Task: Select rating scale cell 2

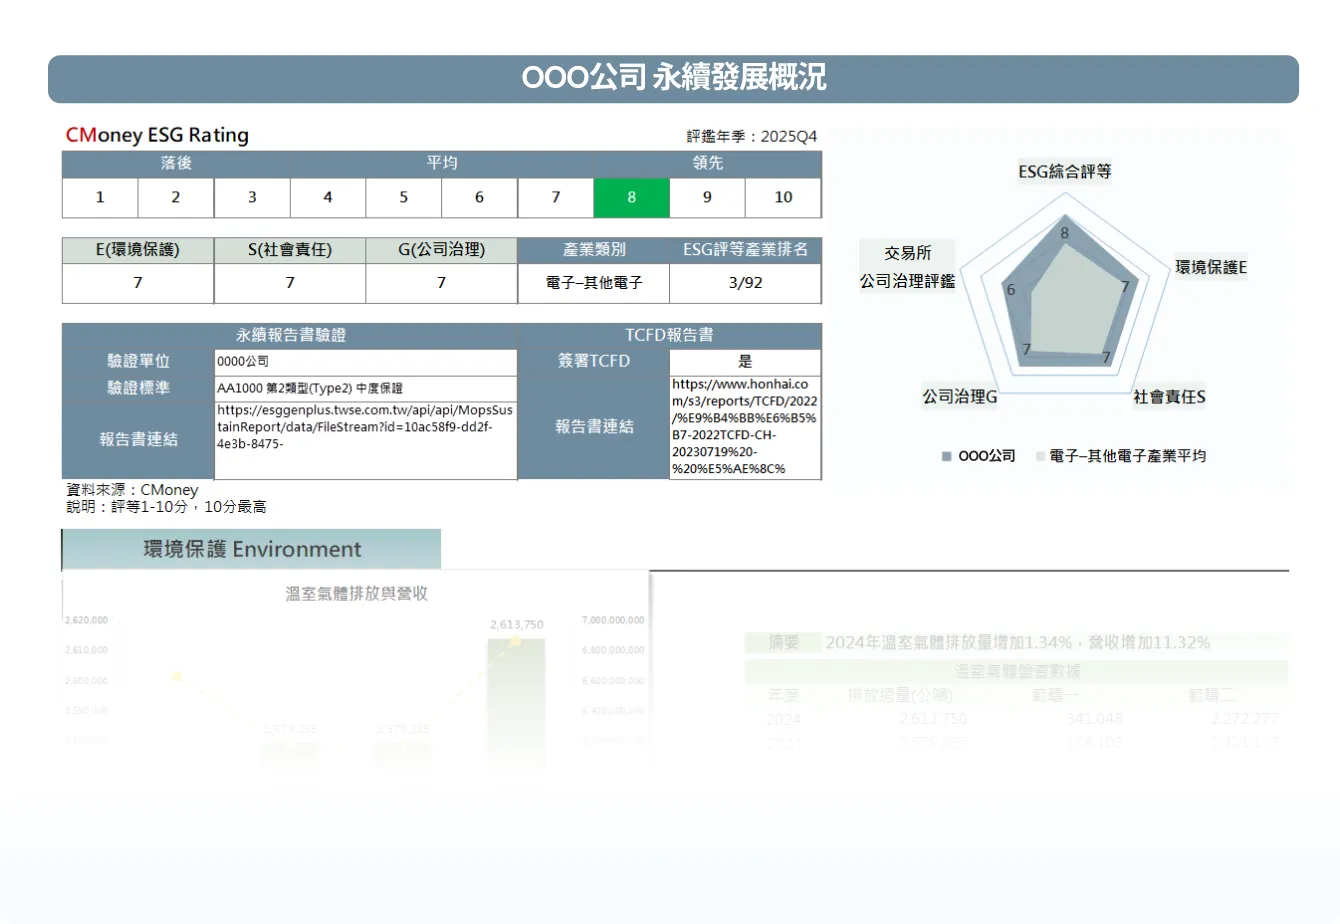Action: click(x=176, y=197)
